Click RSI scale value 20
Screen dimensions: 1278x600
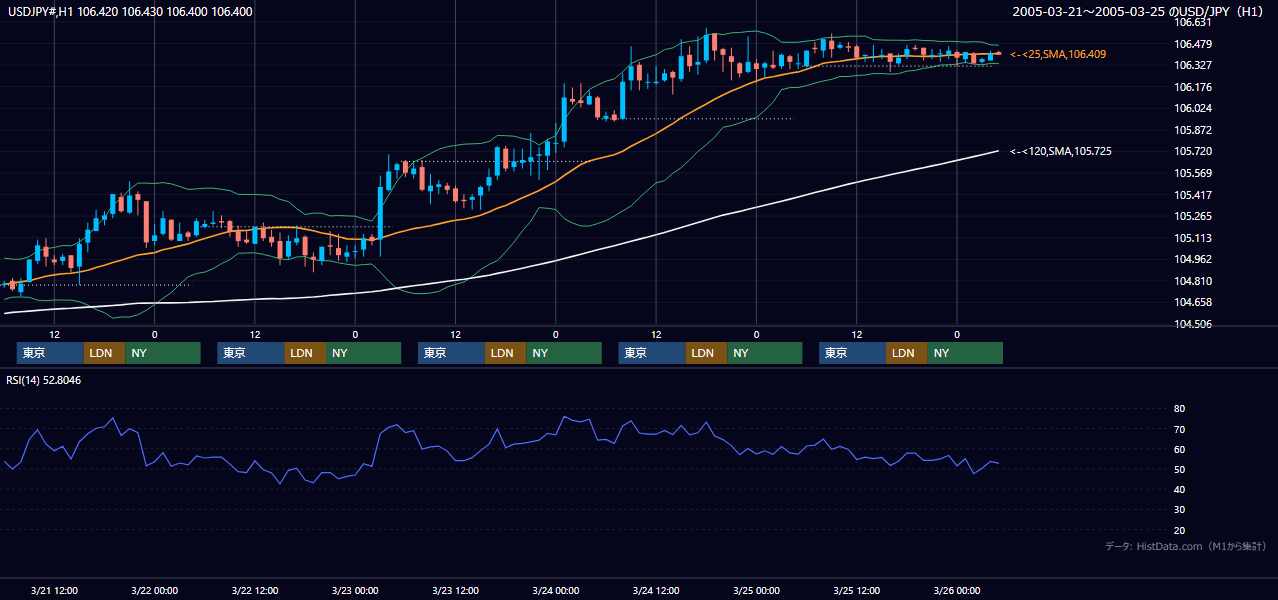click(1180, 530)
